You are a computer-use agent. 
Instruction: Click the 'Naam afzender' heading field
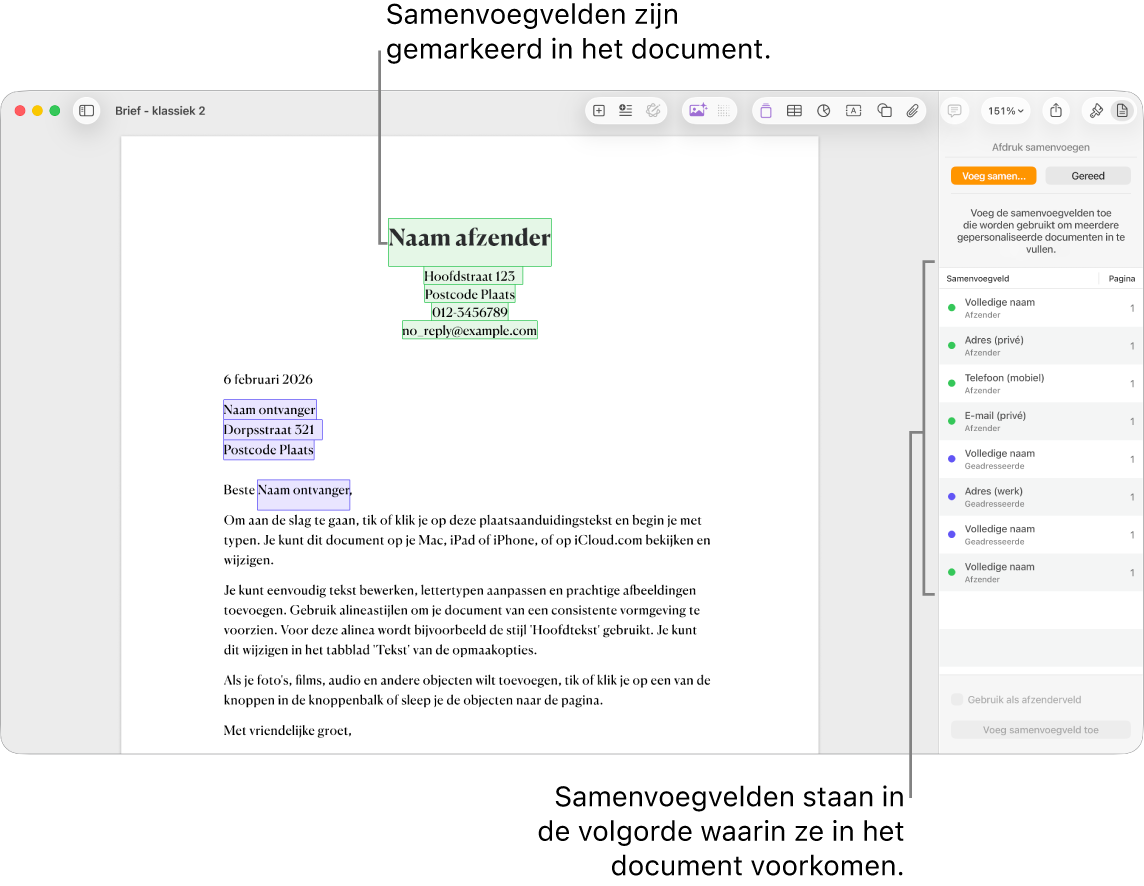tap(470, 242)
